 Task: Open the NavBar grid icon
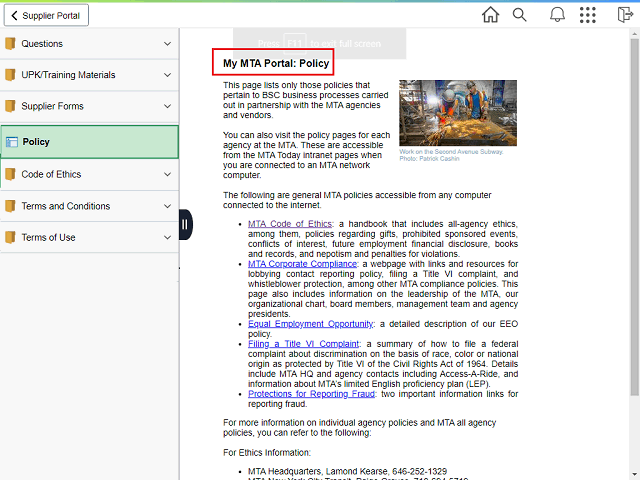click(x=588, y=15)
